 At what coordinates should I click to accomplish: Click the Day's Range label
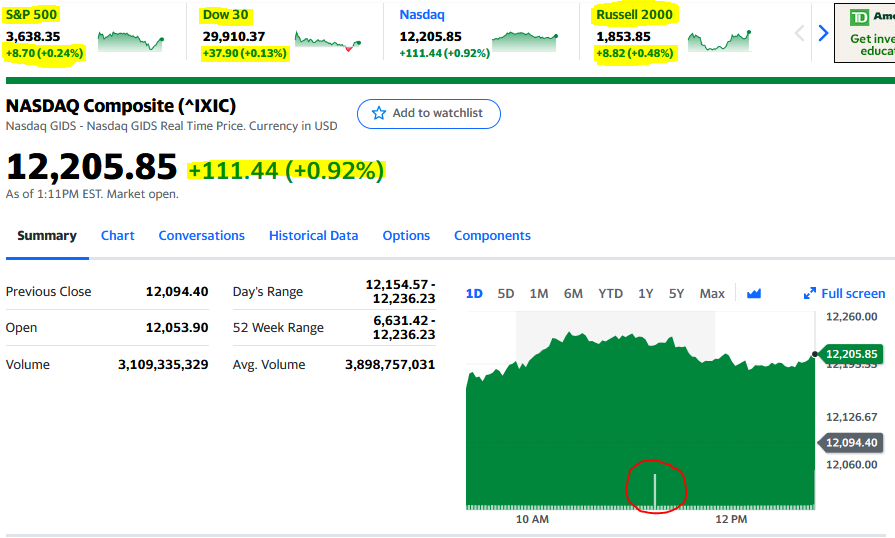tap(268, 292)
